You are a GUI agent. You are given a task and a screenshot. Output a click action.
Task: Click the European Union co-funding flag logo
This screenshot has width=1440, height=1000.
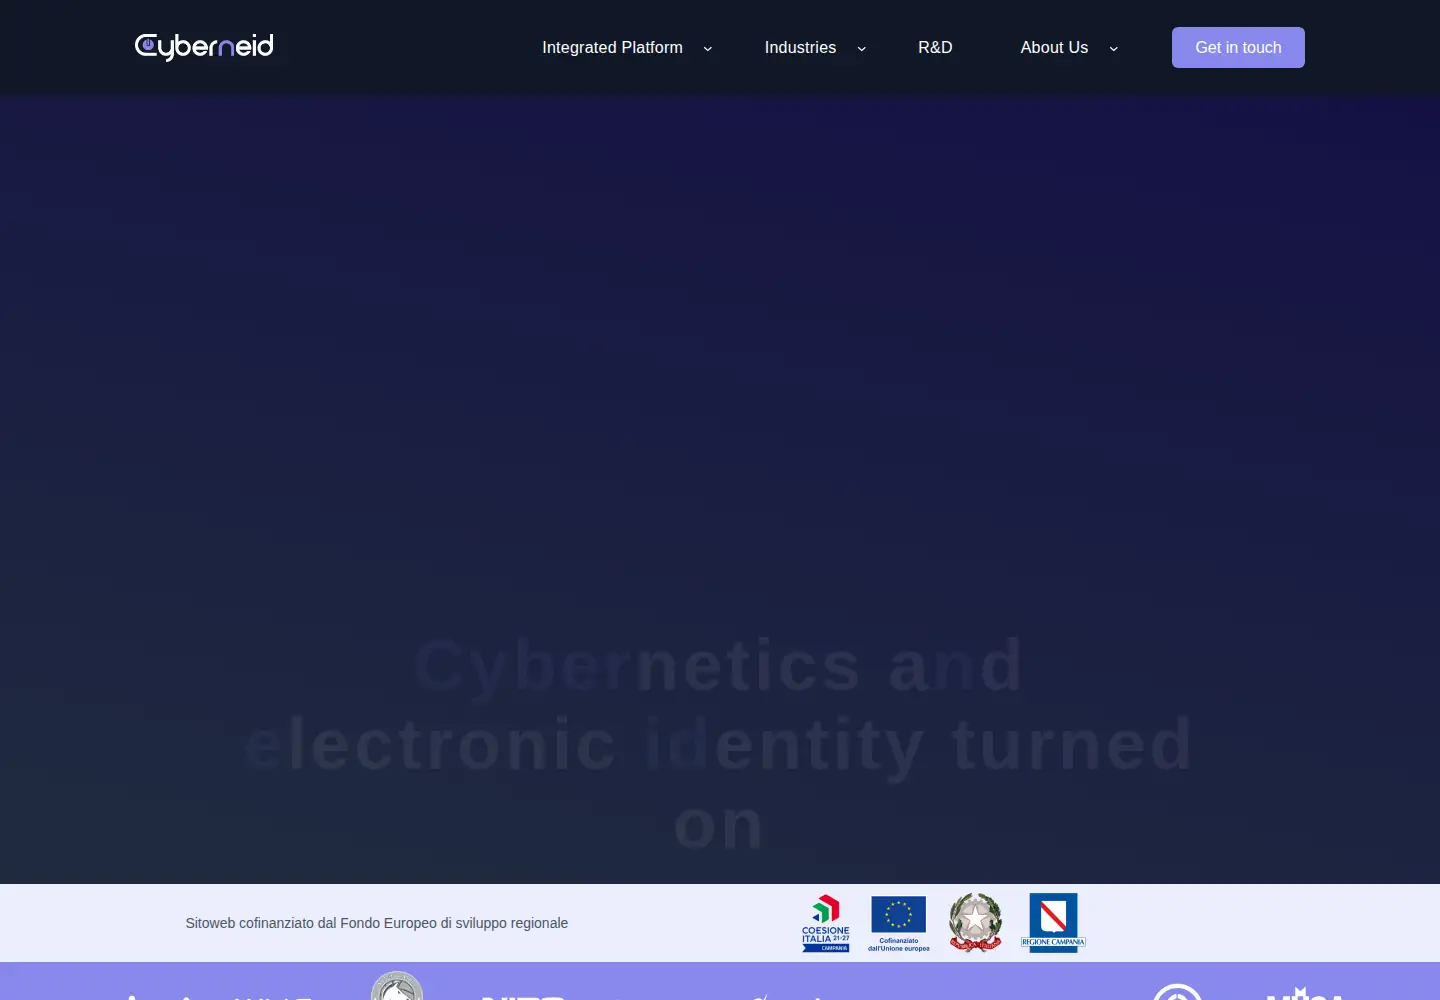[x=899, y=923]
